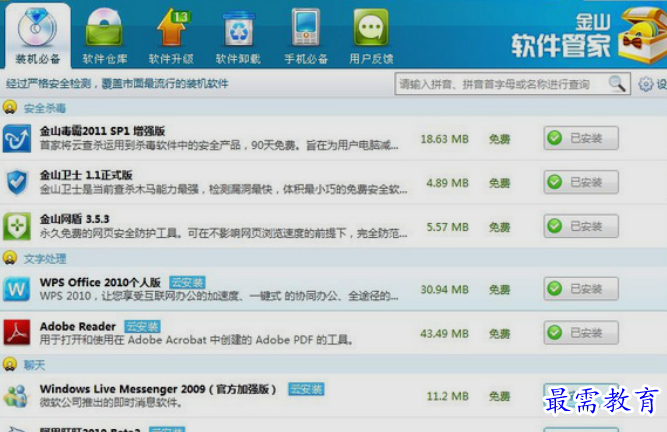Click 已安装 button for Adobe Reader
Screen dimensions: 667x432
pyautogui.click(x=581, y=333)
